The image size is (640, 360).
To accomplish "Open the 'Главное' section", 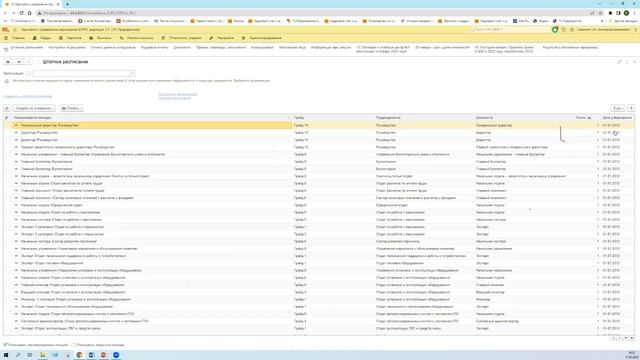I will click(15, 38).
